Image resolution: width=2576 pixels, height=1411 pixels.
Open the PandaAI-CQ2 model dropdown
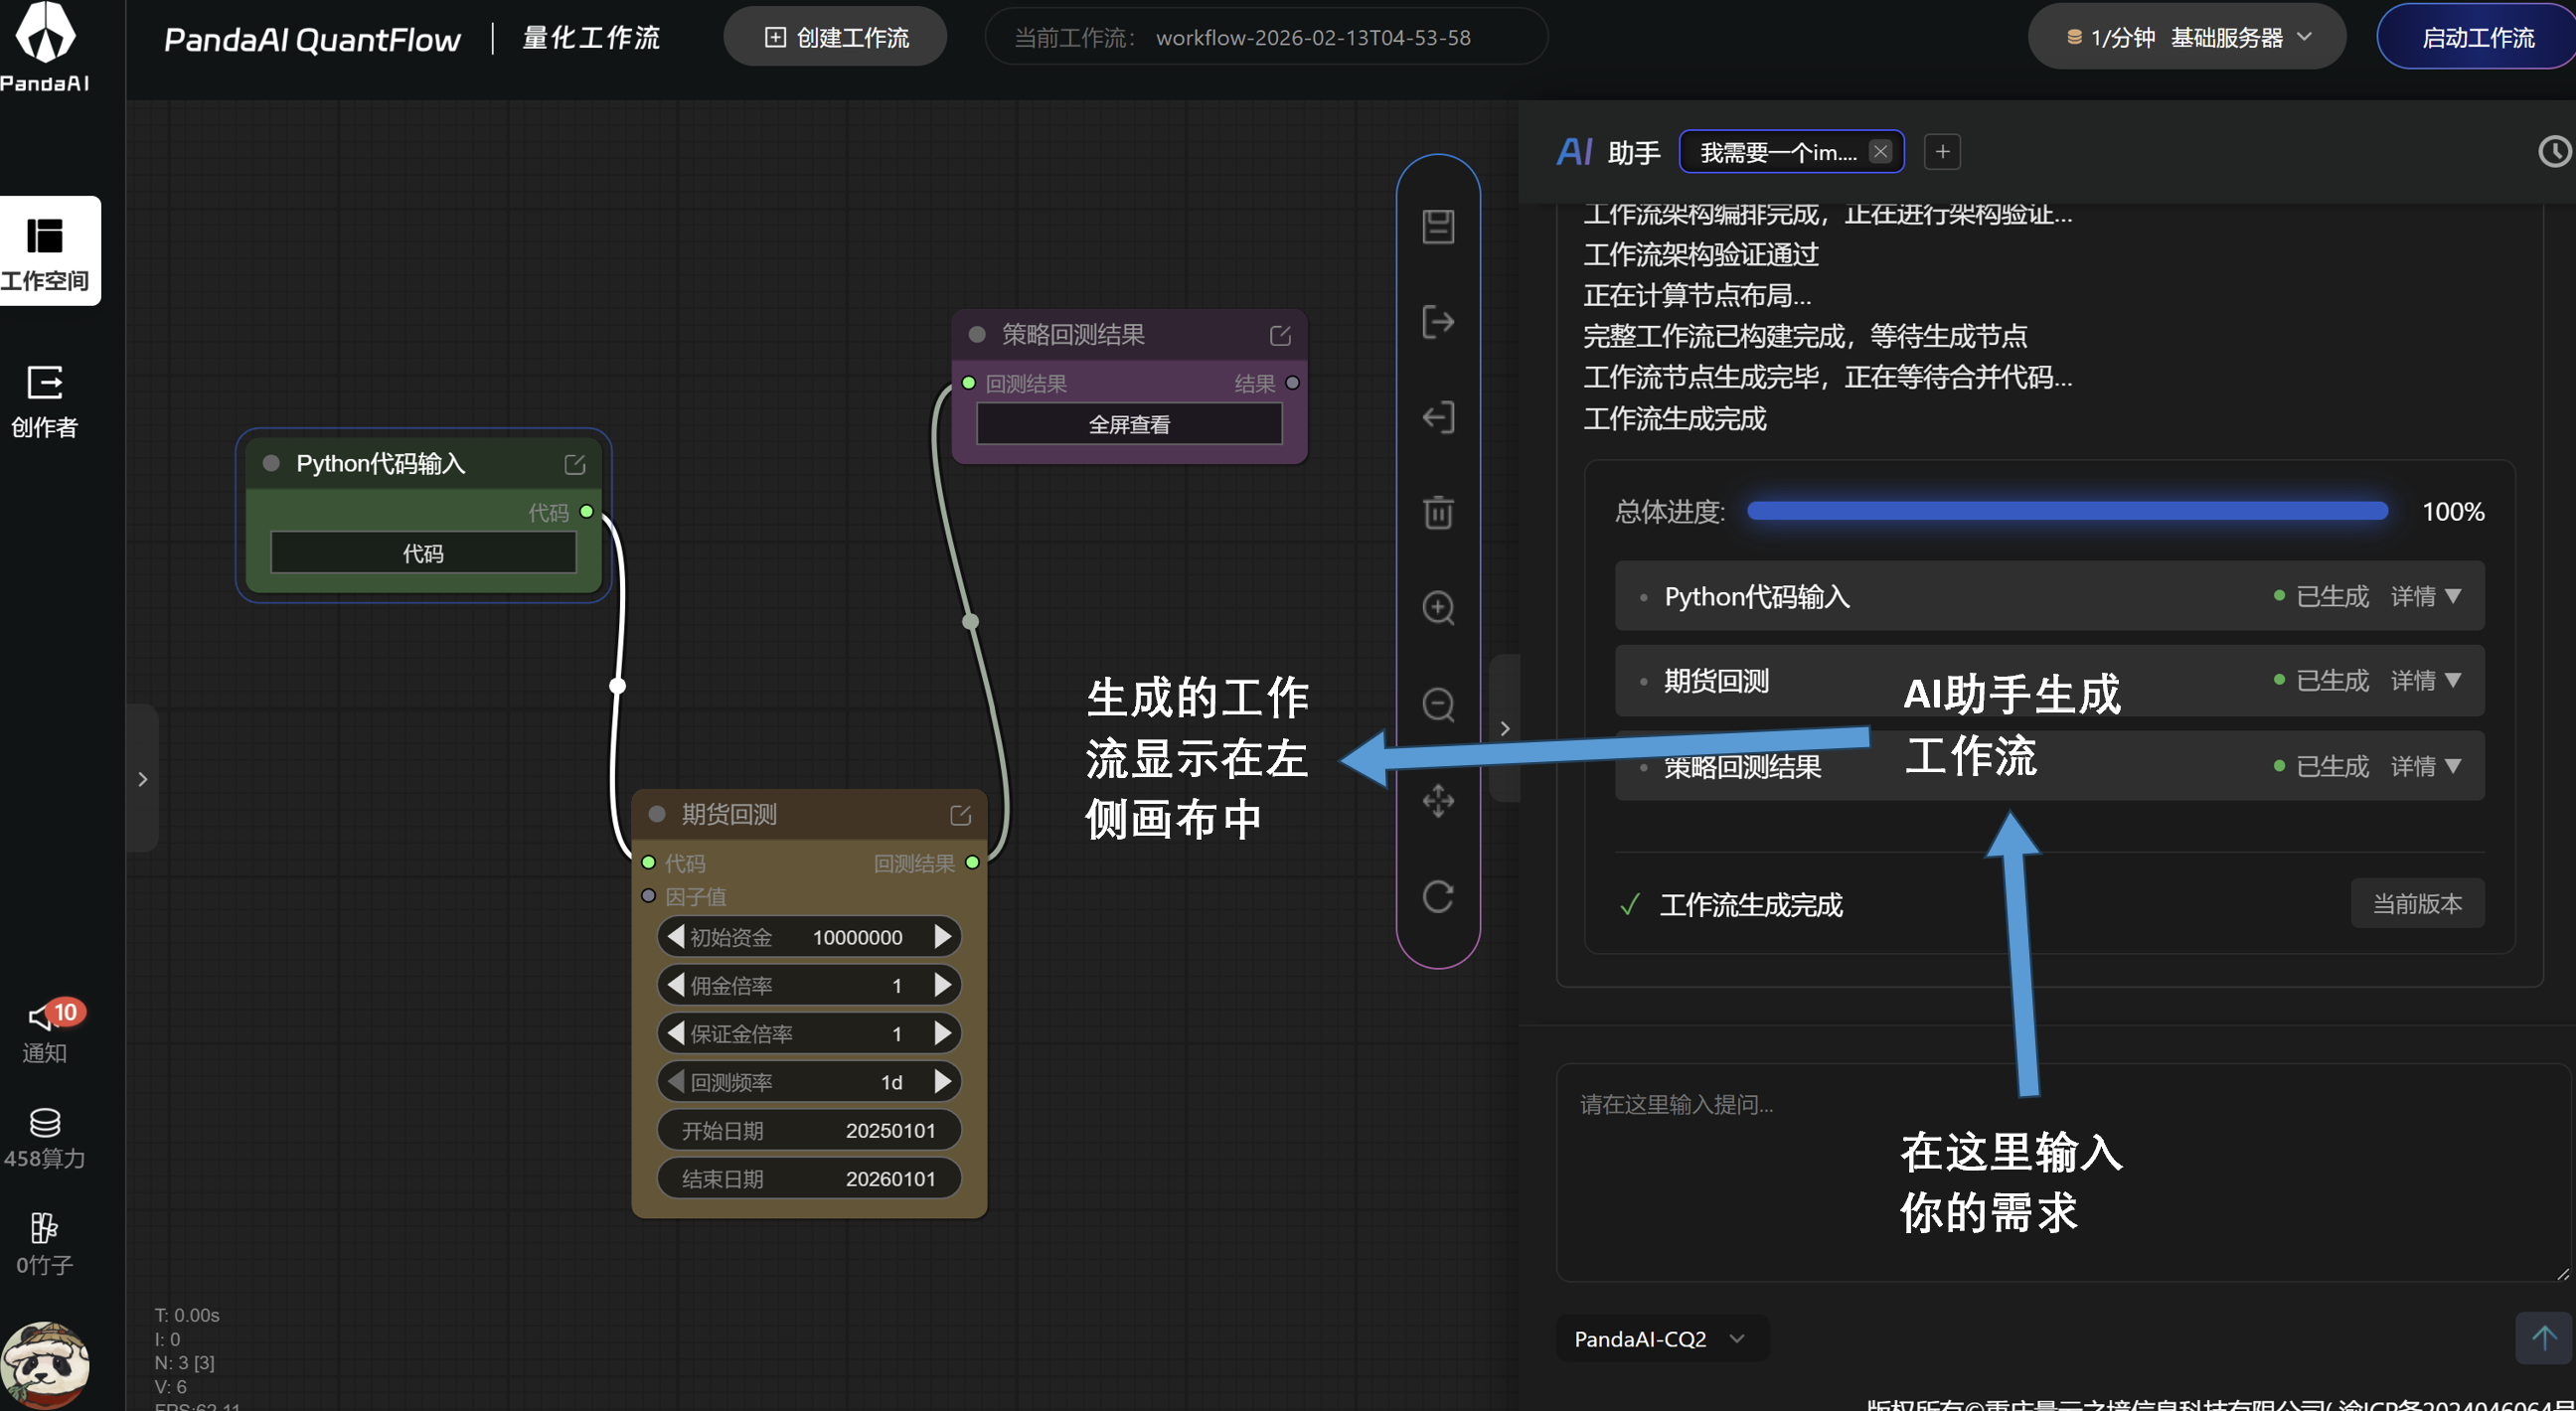(1661, 1338)
